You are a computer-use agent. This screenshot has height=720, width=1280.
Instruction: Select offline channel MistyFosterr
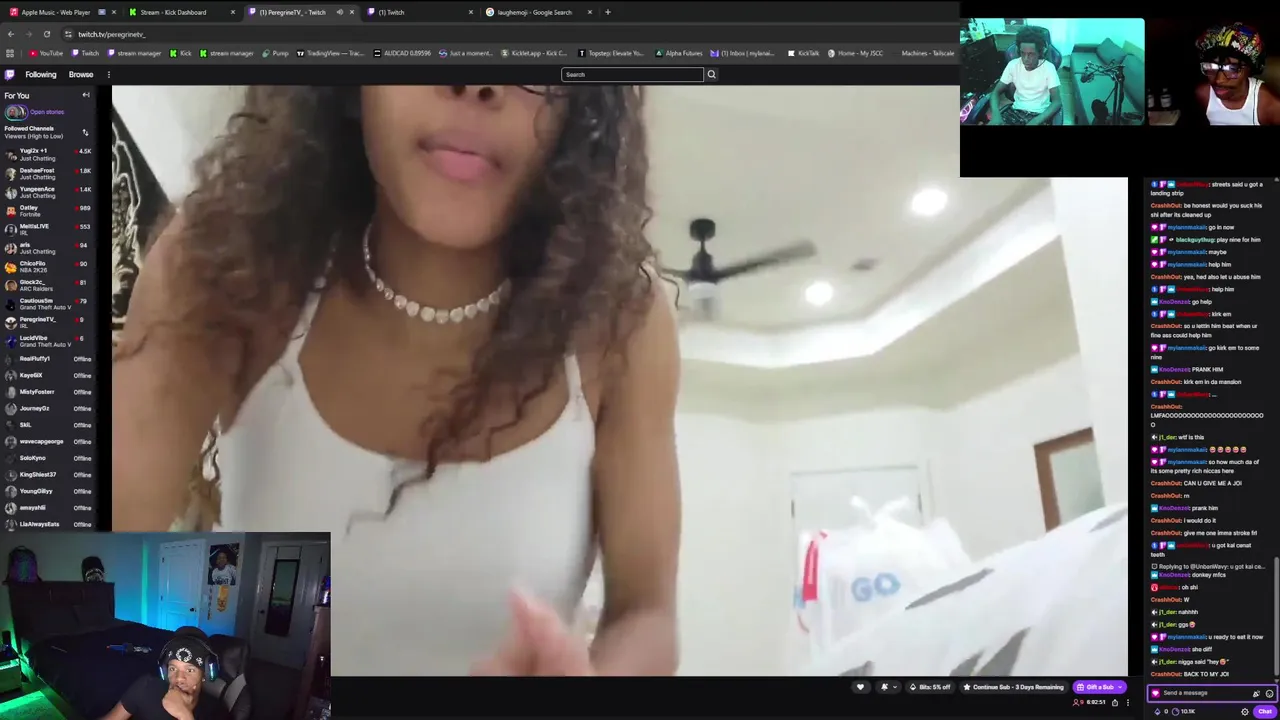47,392
